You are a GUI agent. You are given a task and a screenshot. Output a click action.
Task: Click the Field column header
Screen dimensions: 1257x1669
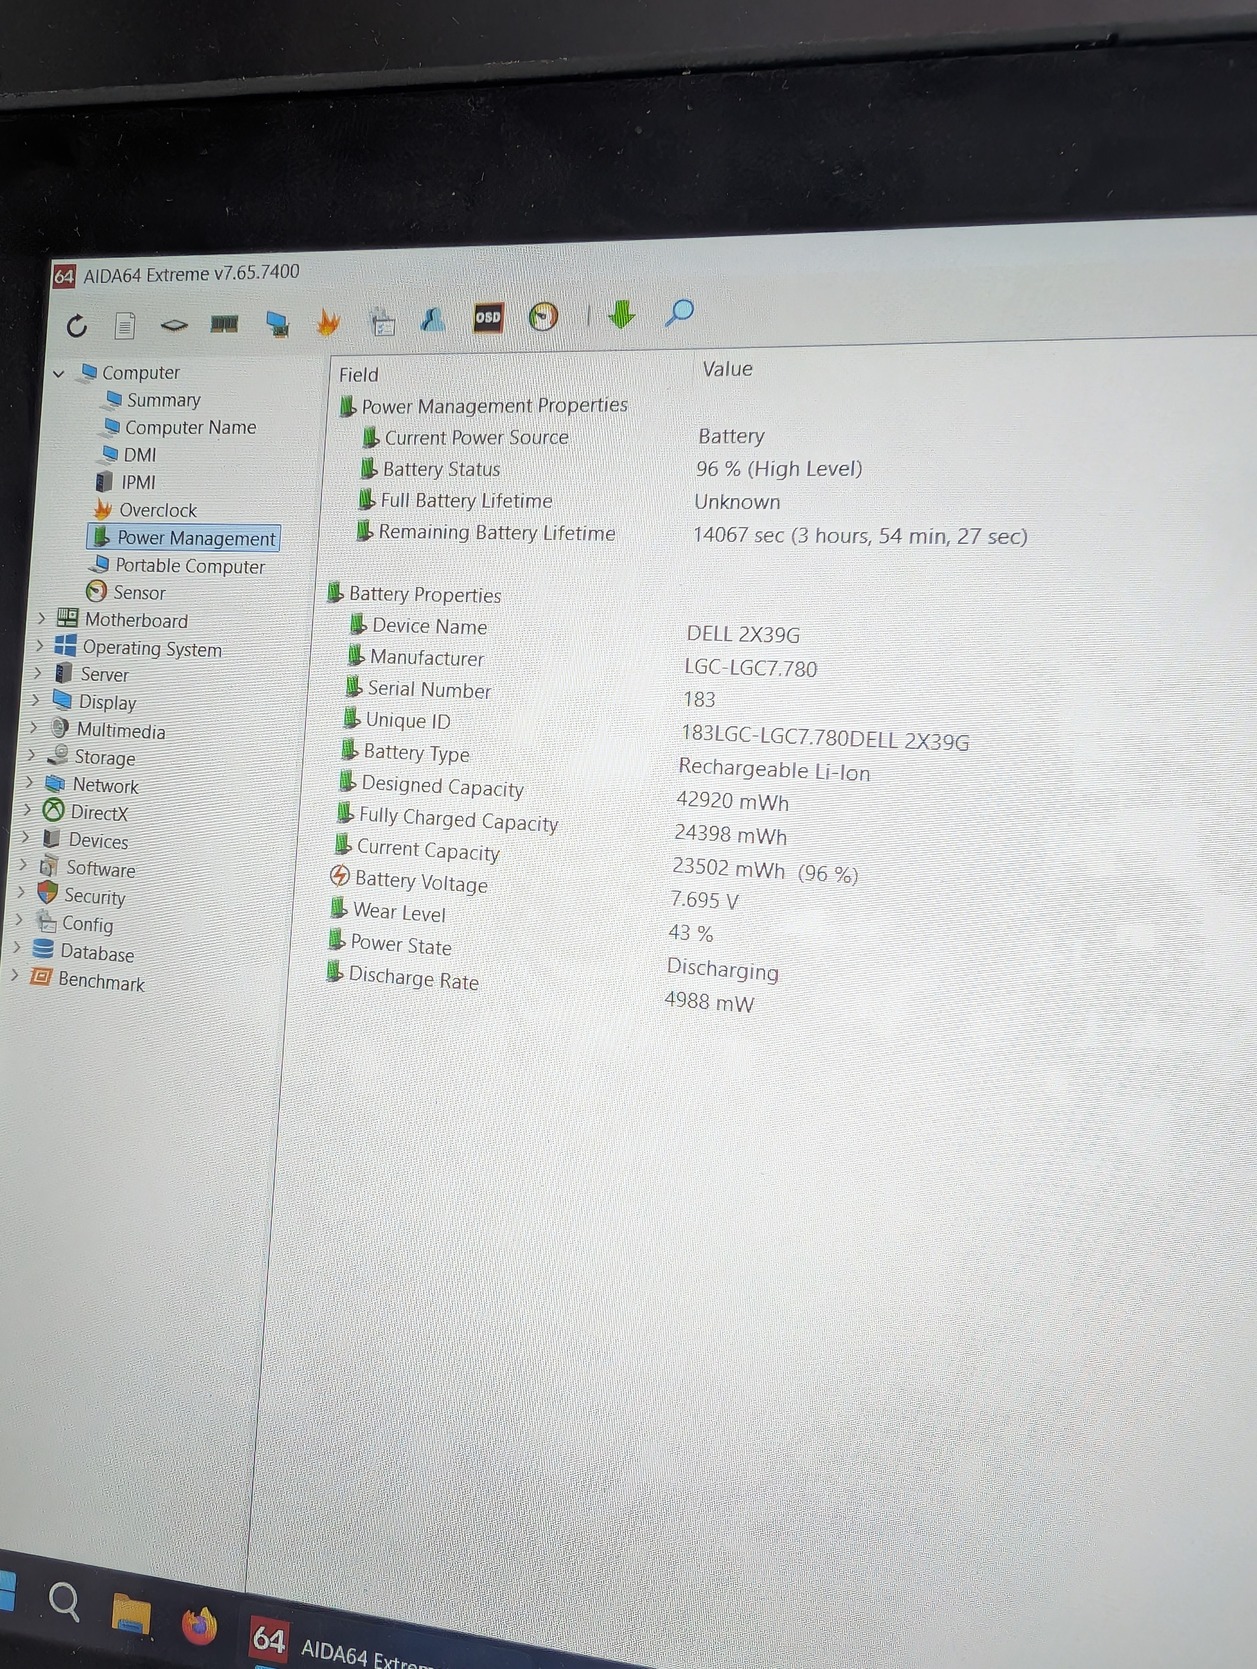pyautogui.click(x=358, y=375)
